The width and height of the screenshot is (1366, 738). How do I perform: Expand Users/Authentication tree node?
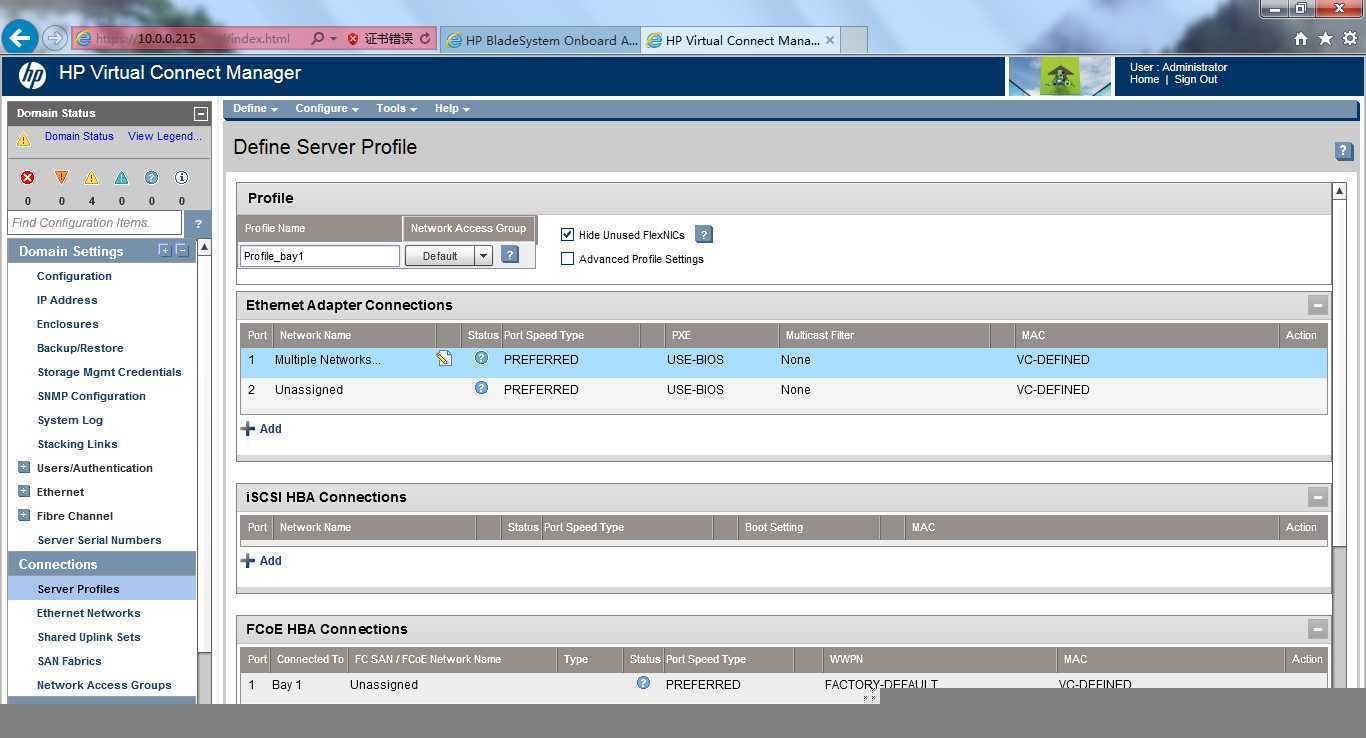tap(24, 467)
